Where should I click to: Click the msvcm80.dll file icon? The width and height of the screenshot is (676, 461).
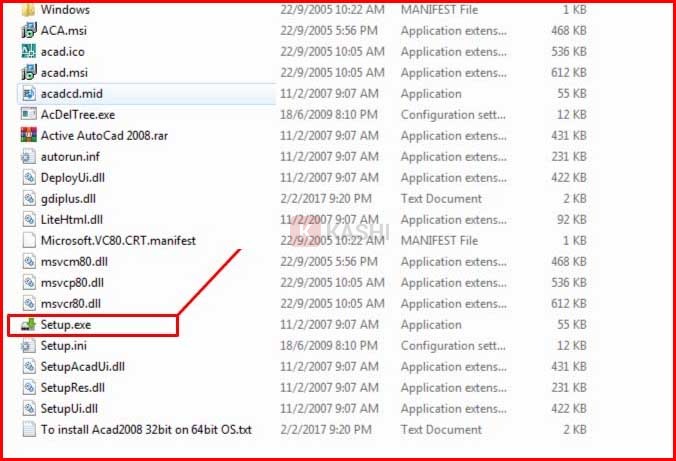[x=29, y=262]
